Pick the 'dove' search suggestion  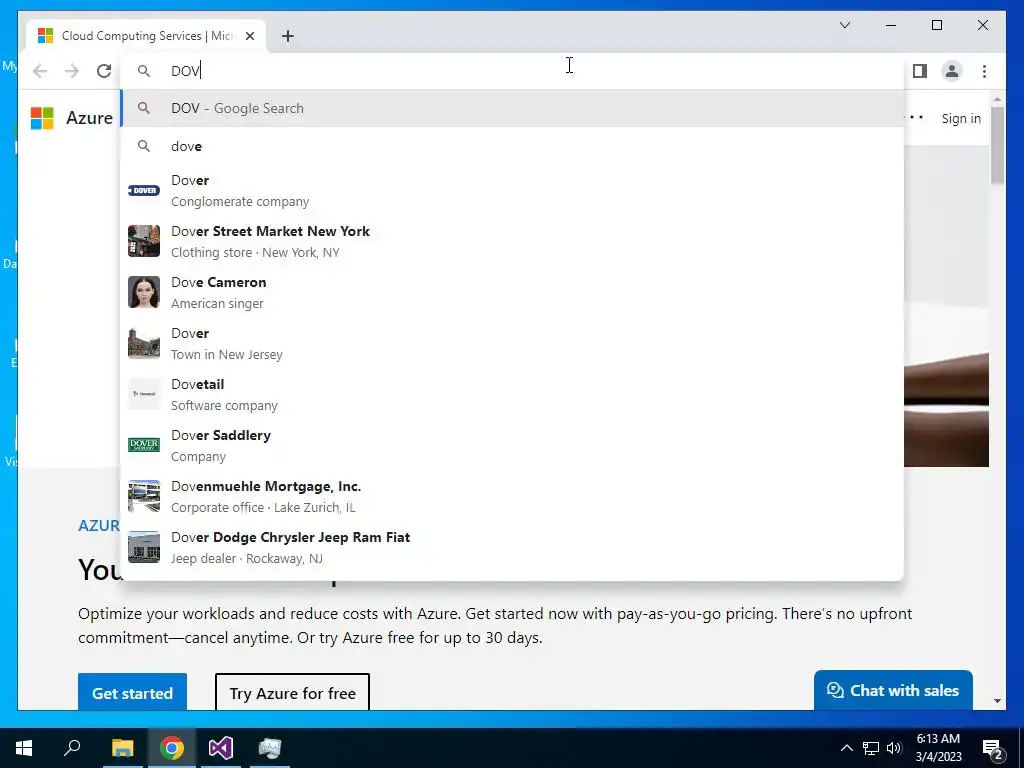tap(513, 146)
